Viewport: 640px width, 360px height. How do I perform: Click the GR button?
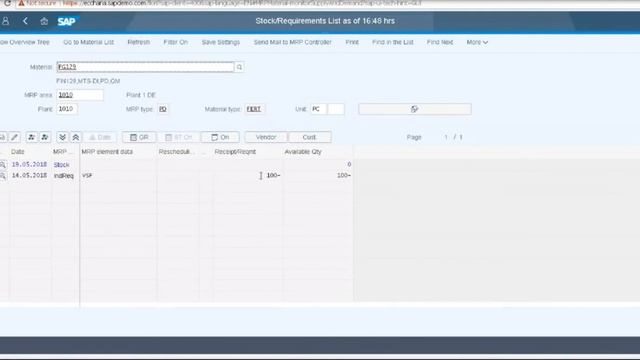tap(139, 137)
